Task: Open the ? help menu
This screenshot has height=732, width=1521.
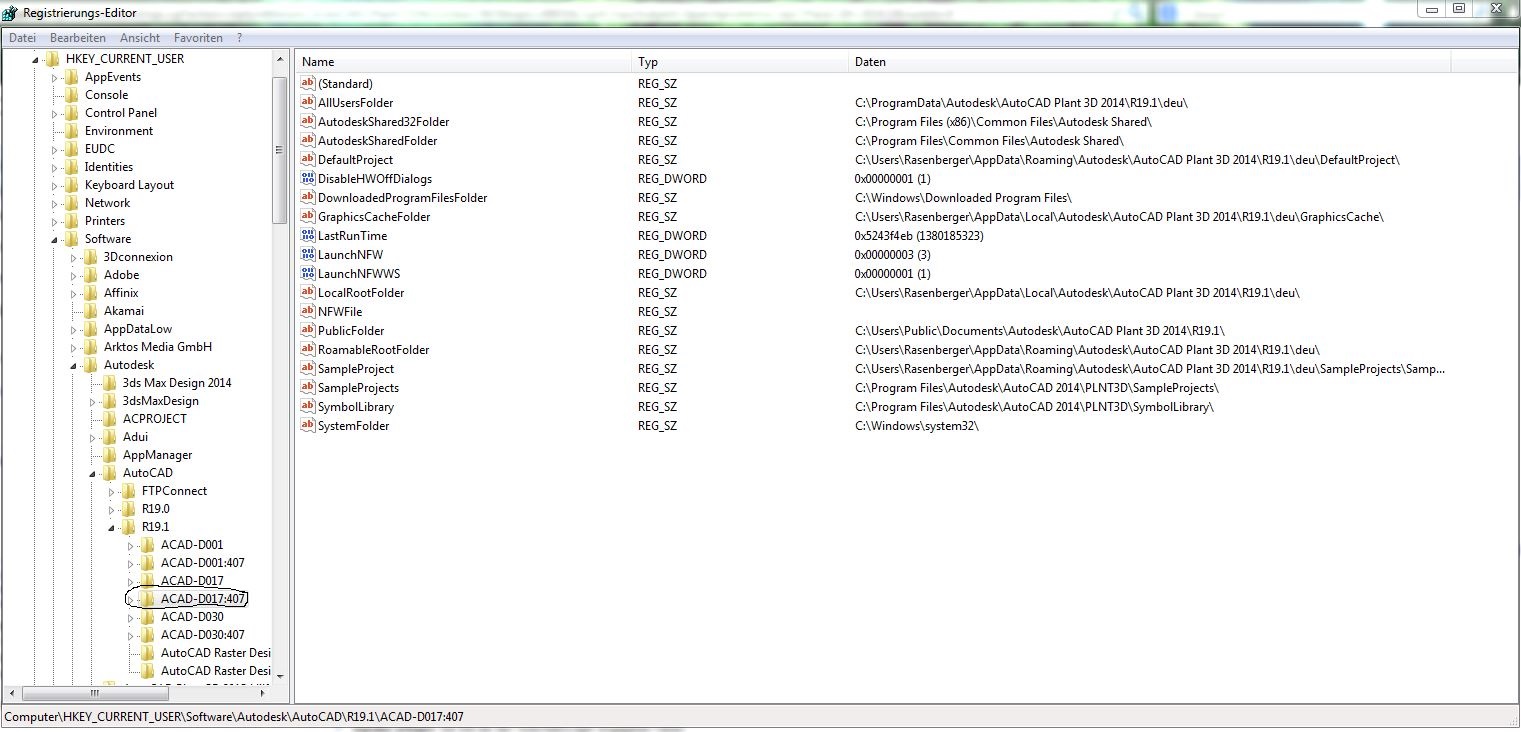Action: [240, 38]
